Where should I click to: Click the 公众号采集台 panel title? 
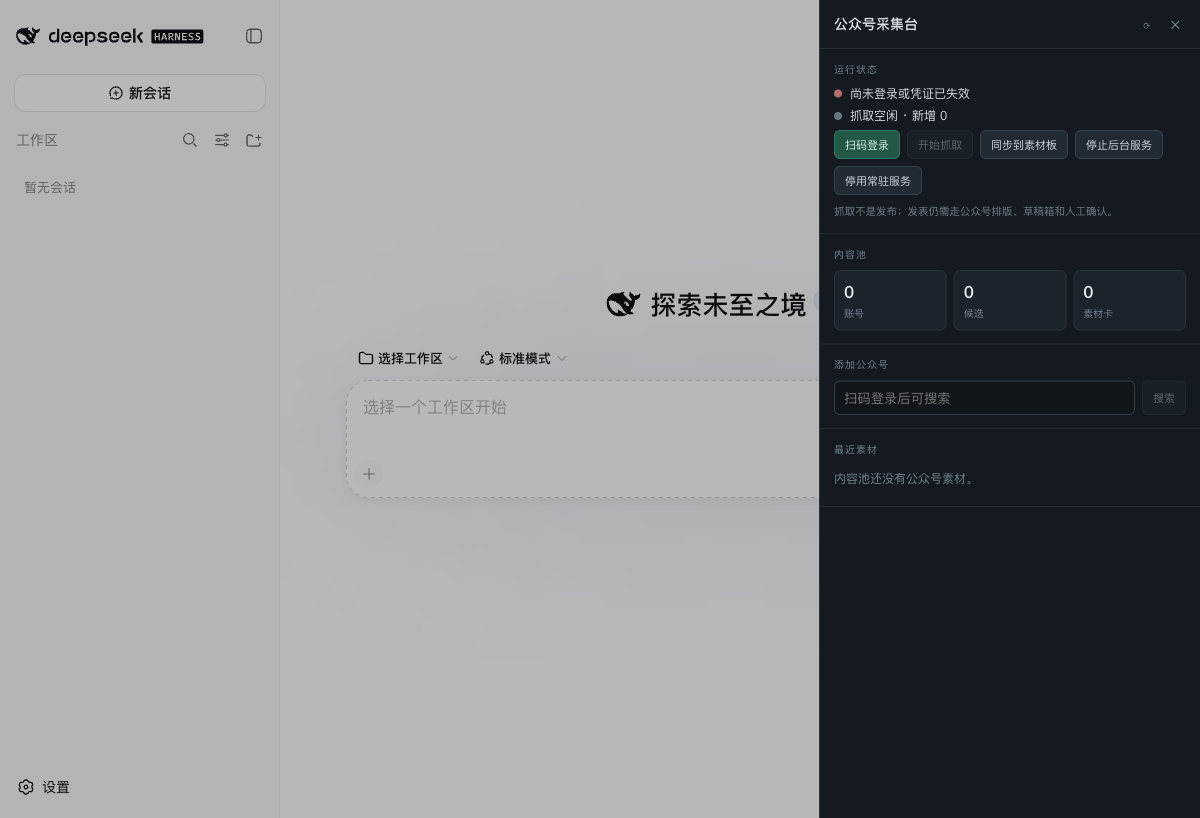(x=876, y=24)
